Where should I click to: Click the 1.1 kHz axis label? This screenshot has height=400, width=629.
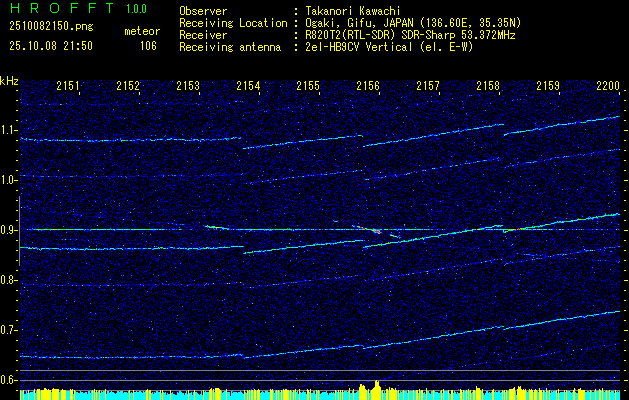tap(8, 130)
